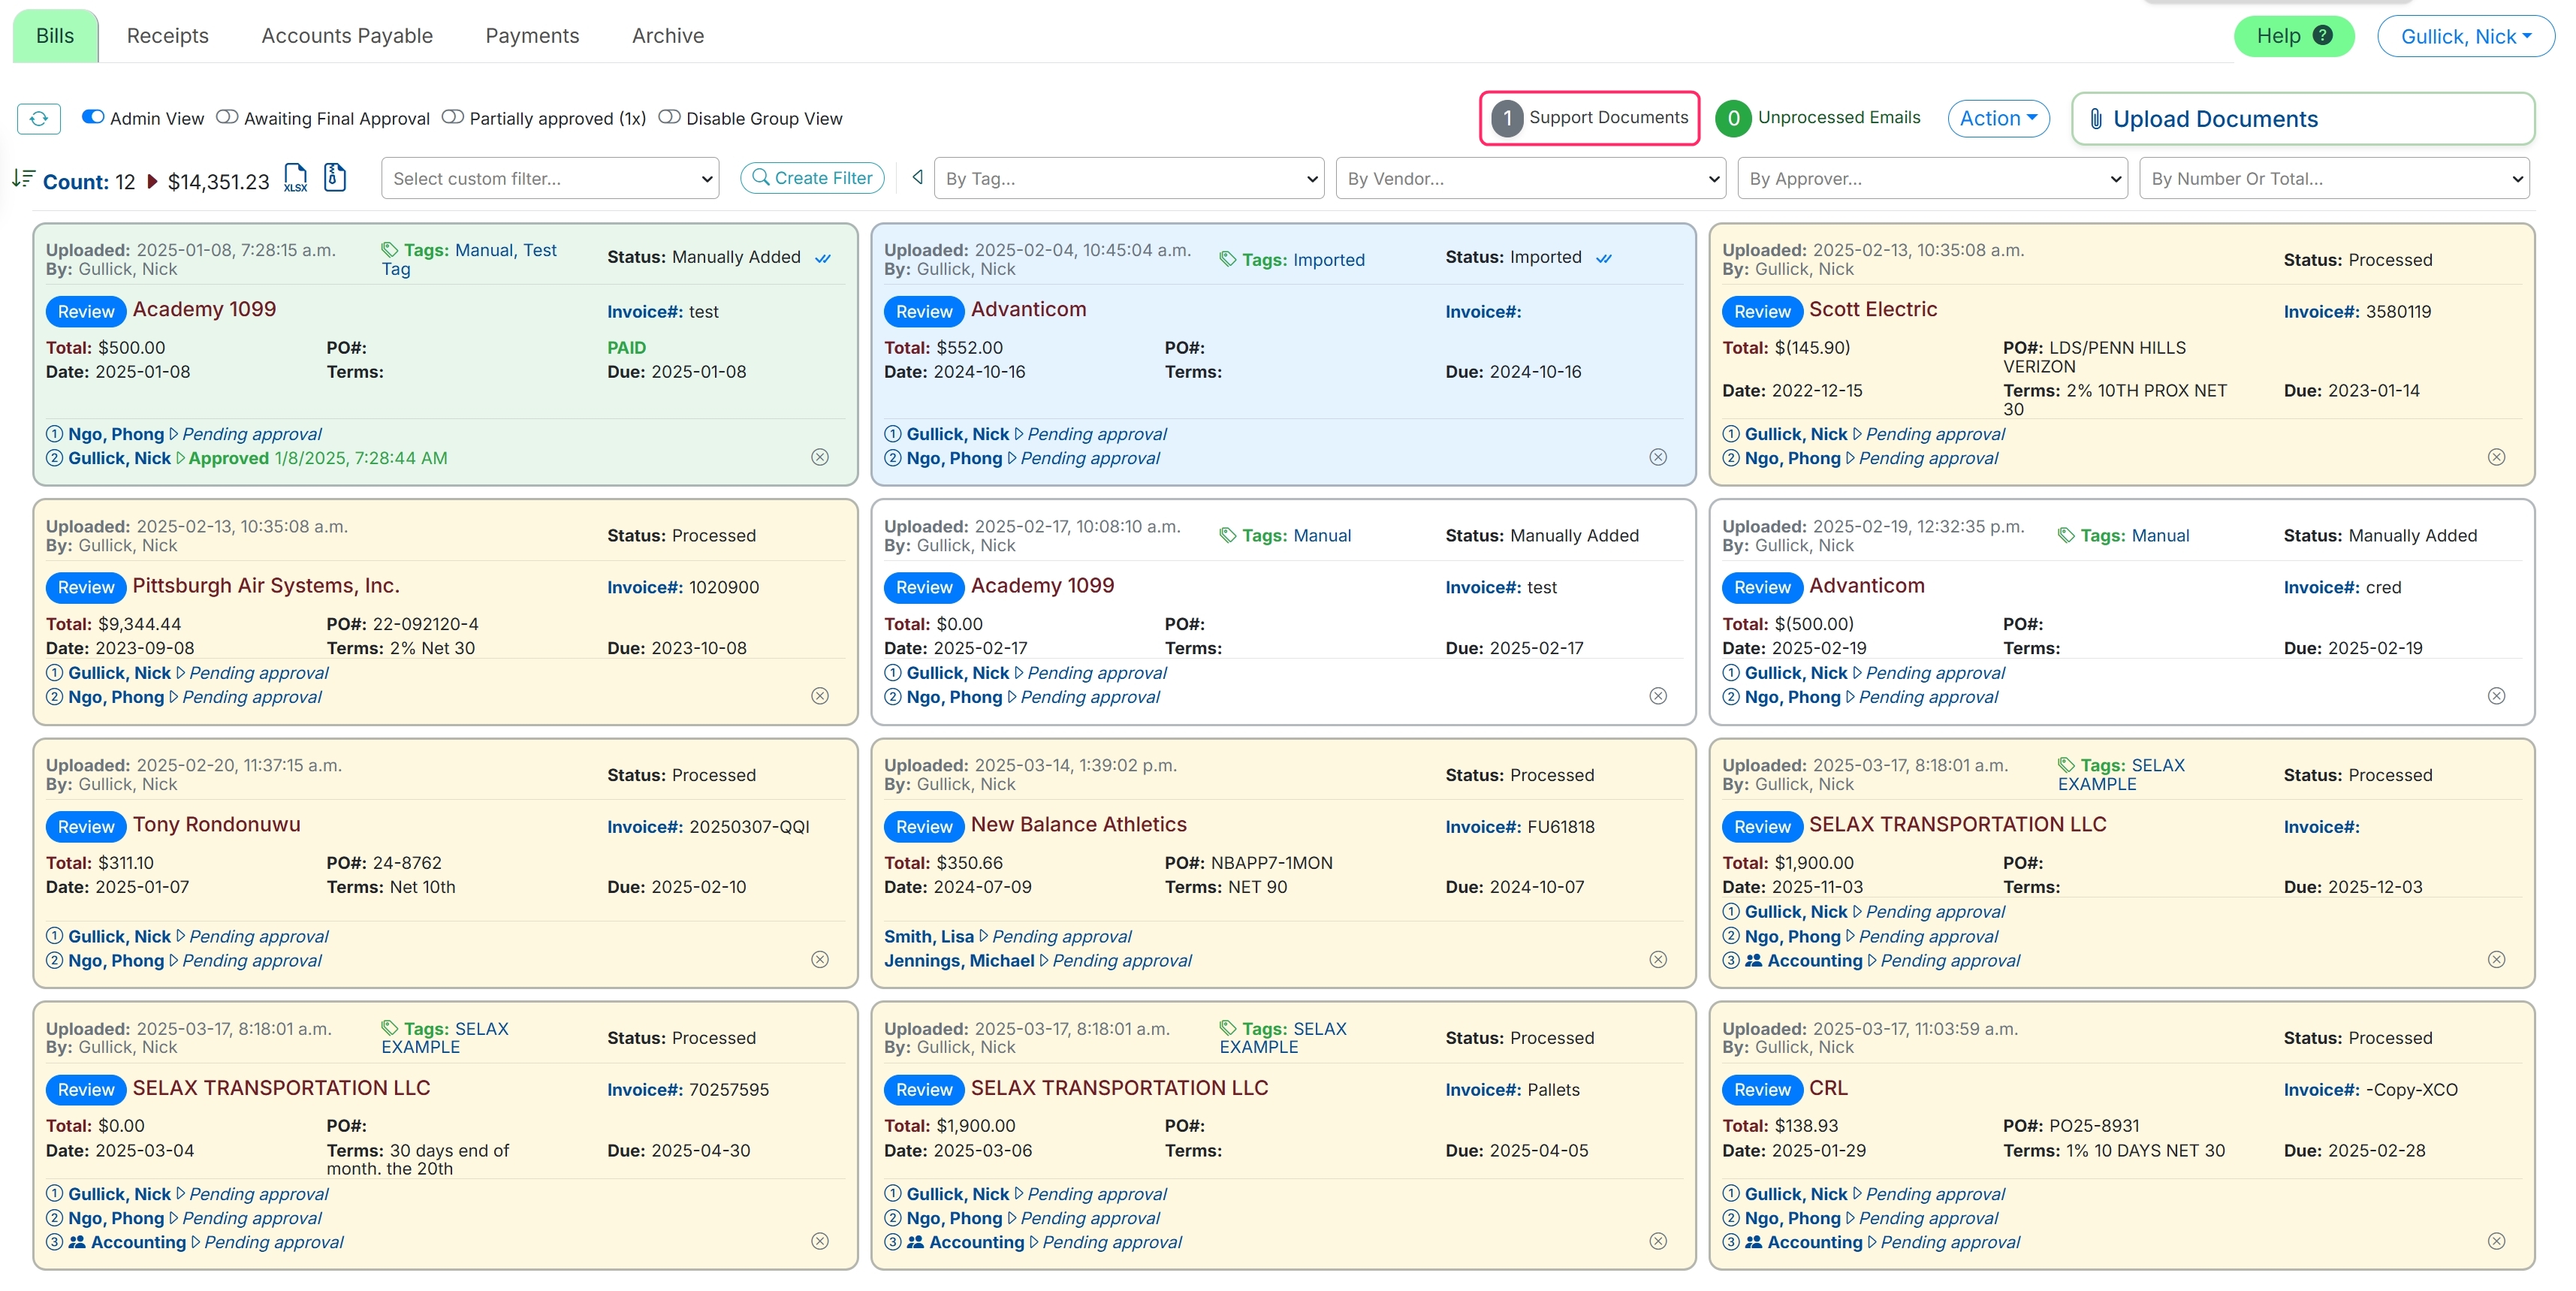Remove icon on New Balance Athletics card
Screen dimensions: 2576x1291
coord(1658,960)
